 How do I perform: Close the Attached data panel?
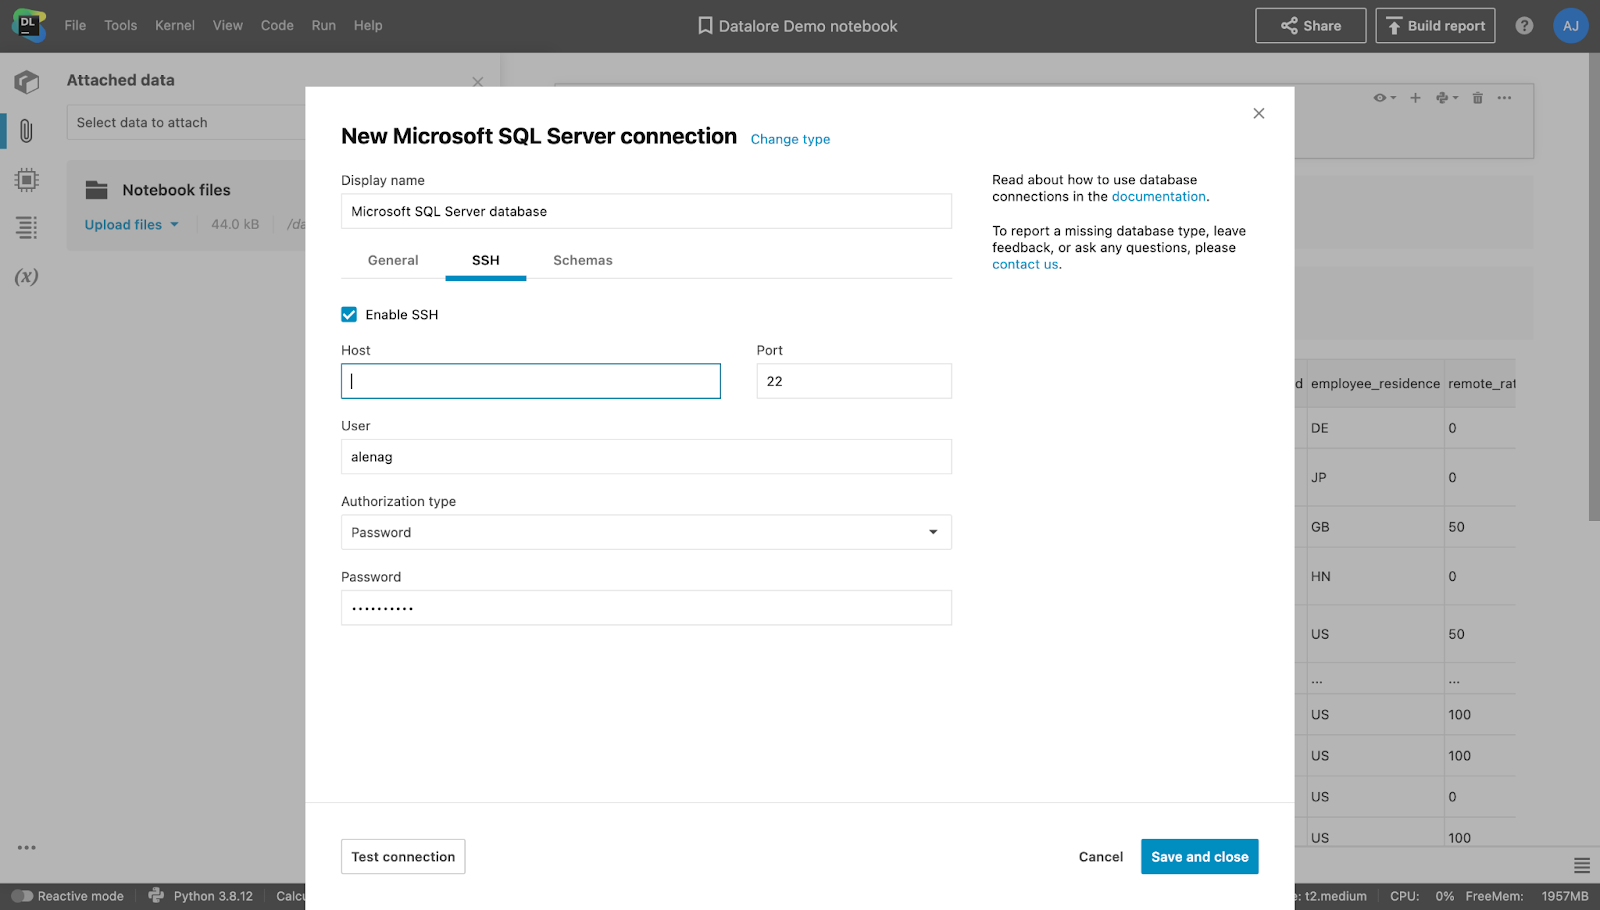pos(478,82)
